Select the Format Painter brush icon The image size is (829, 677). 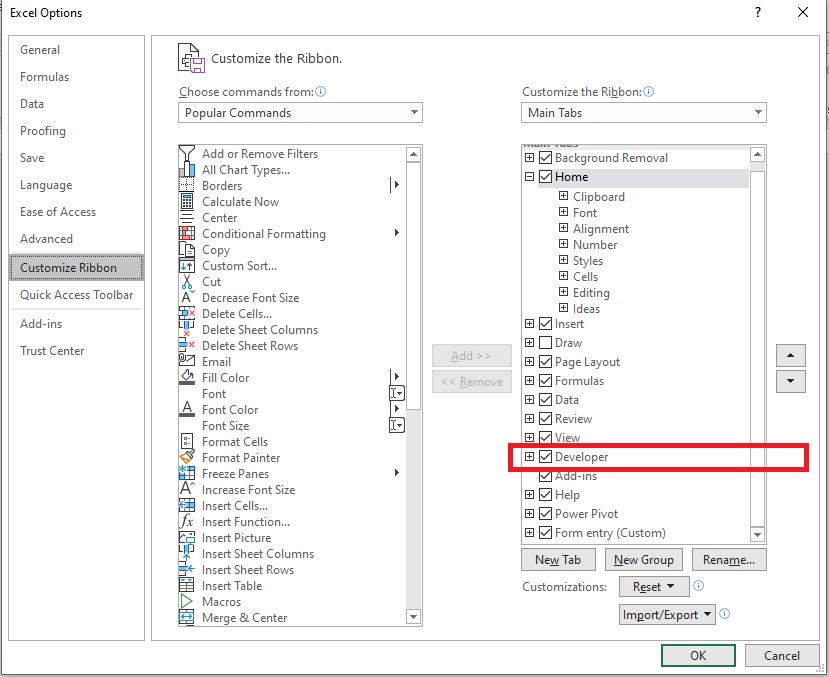click(x=187, y=458)
